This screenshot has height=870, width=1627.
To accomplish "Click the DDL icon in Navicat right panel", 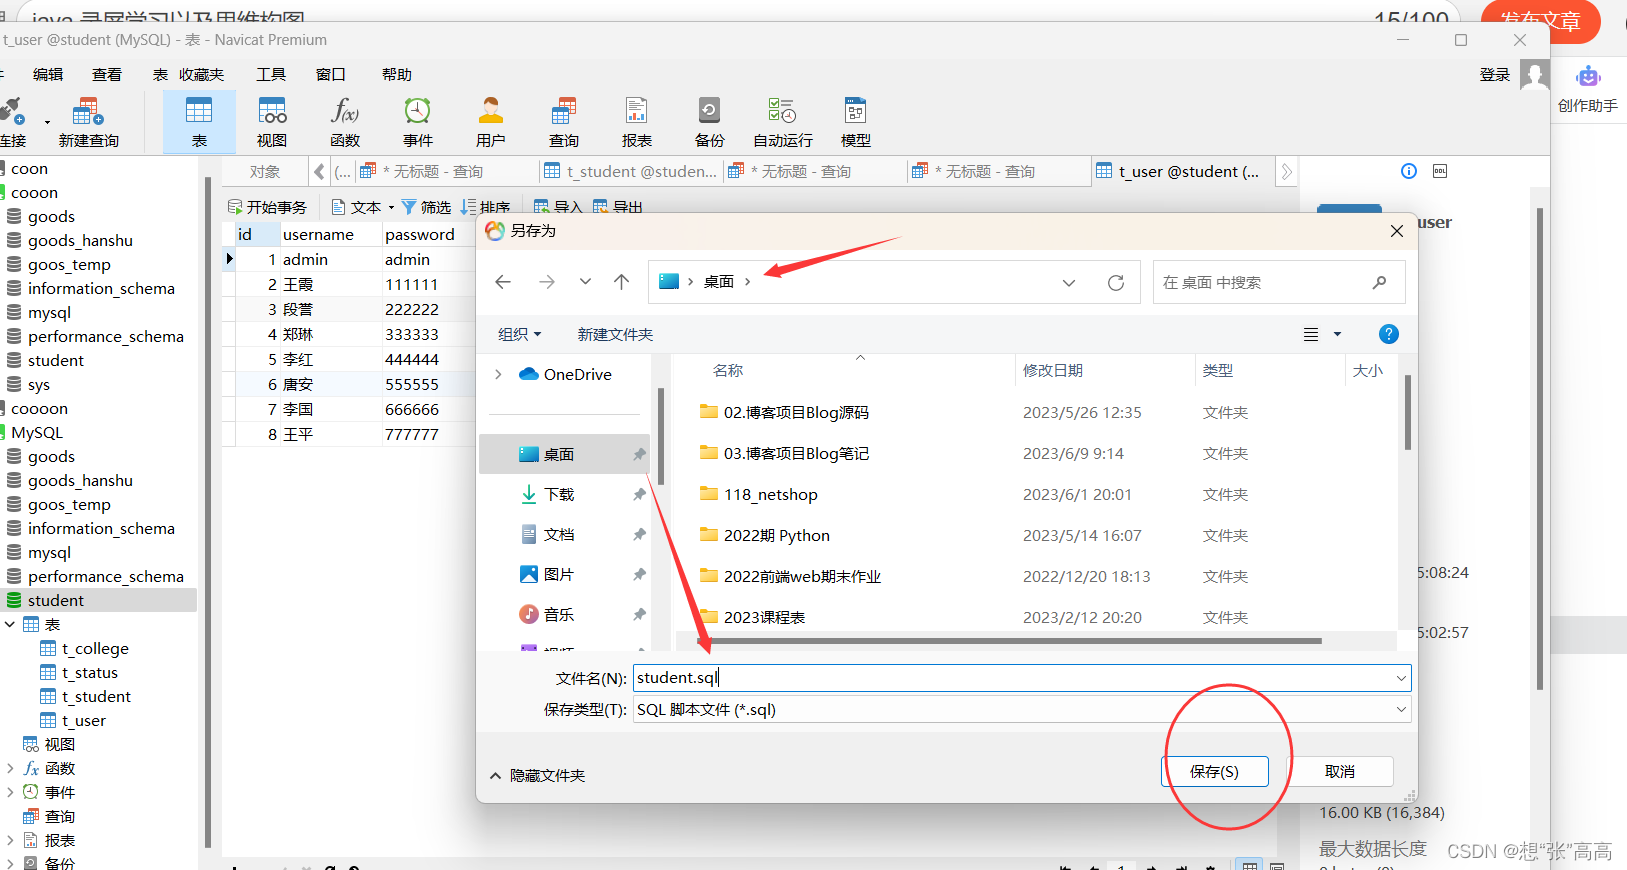I will pos(1440,171).
